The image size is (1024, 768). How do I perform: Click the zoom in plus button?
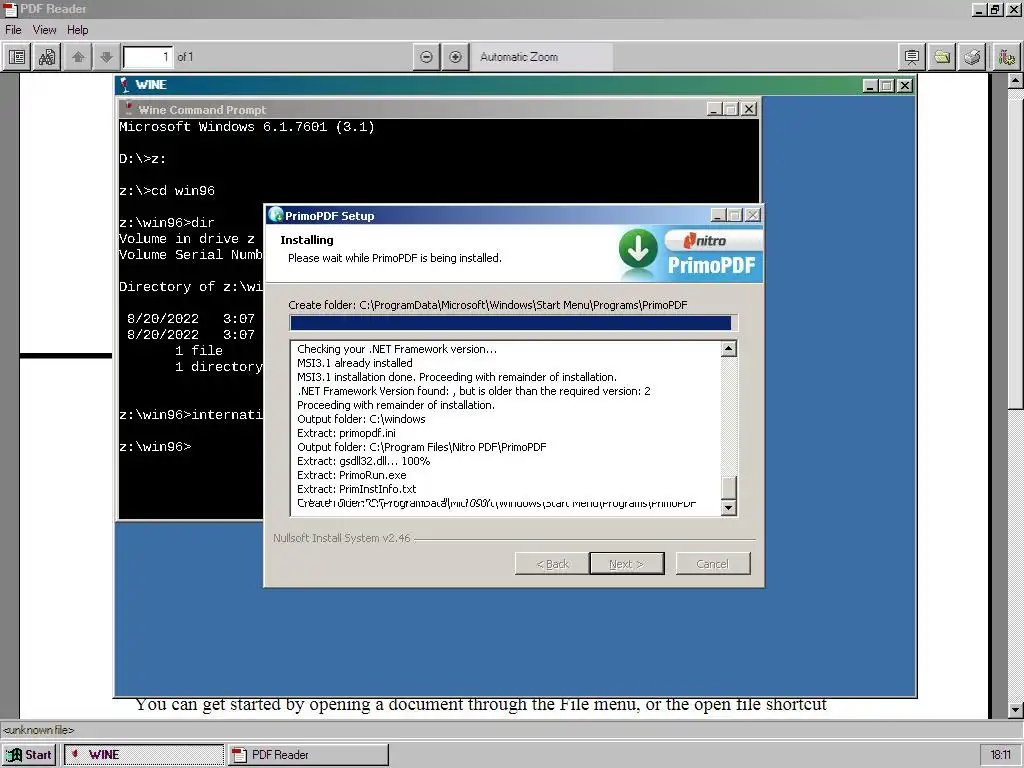(456, 57)
